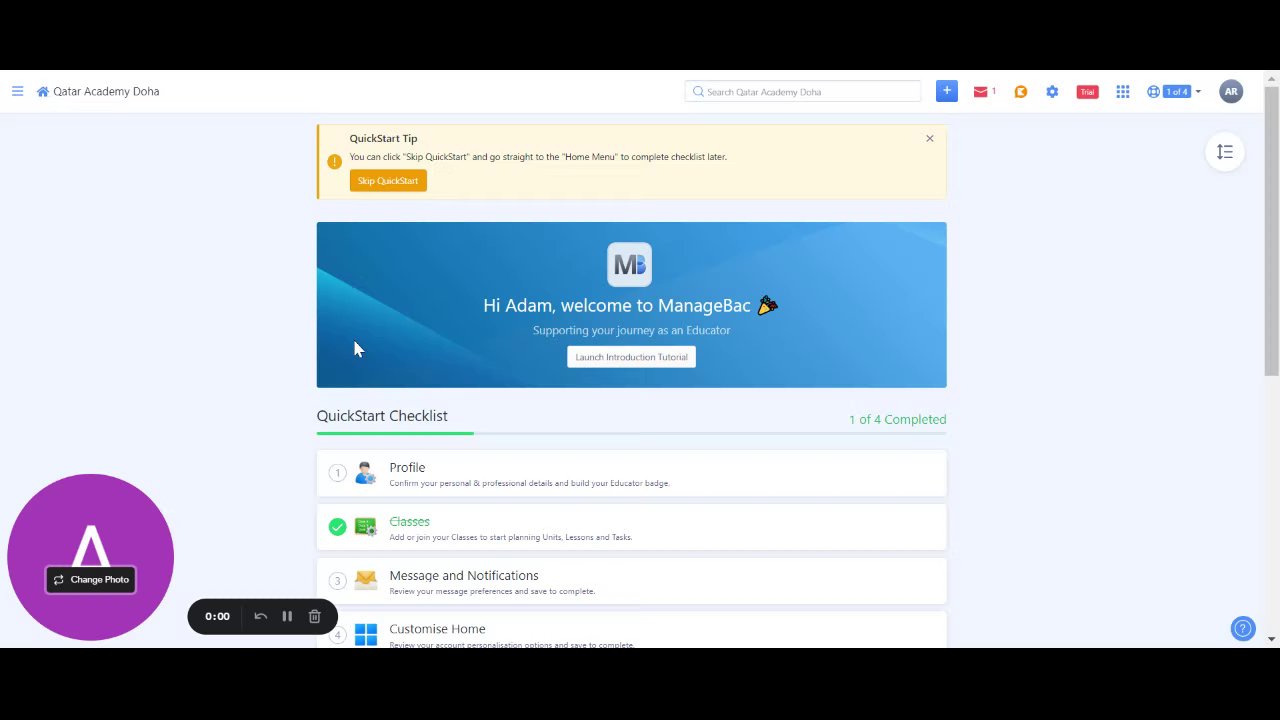Open the Classes checklist item
This screenshot has width=1280, height=720.
(631, 527)
